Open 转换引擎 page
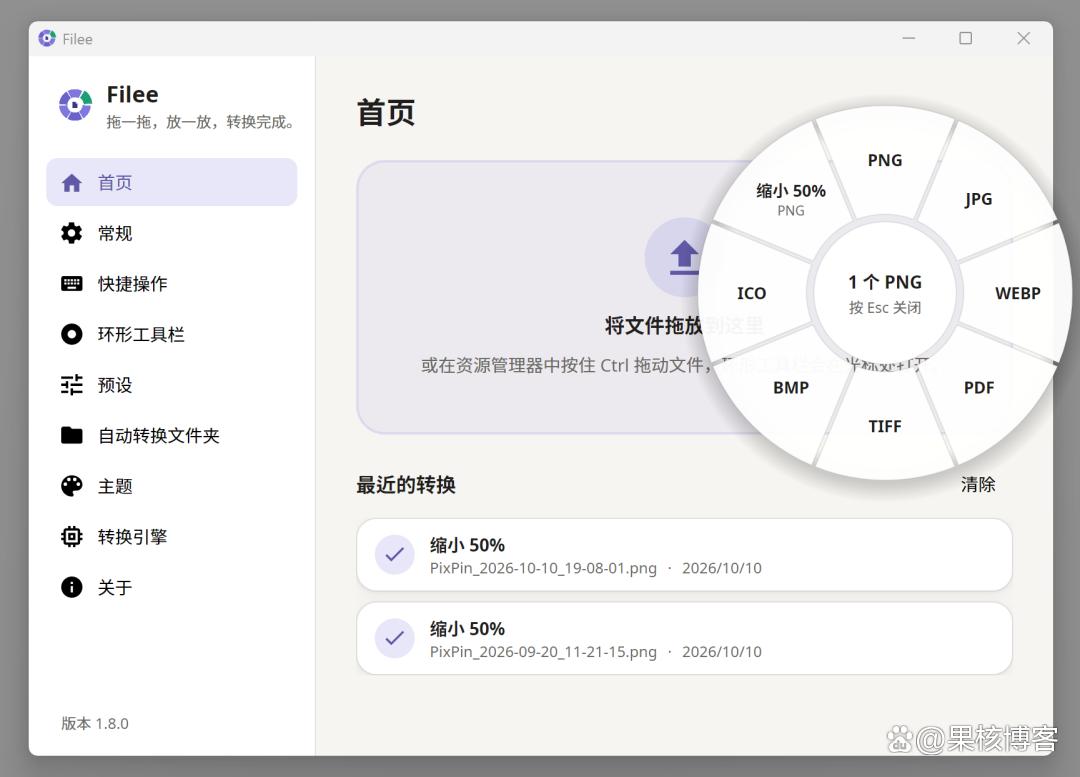The height and width of the screenshot is (777, 1080). pos(172,537)
